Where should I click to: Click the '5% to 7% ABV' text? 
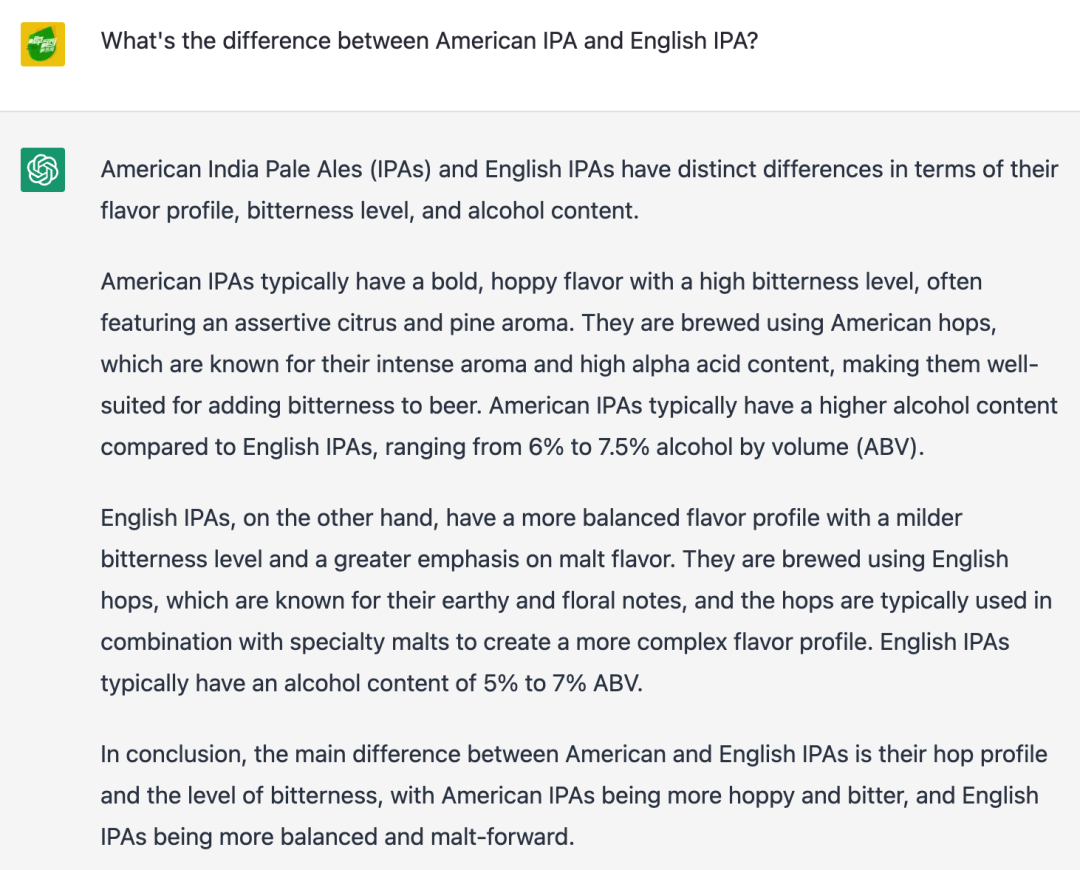click(563, 683)
